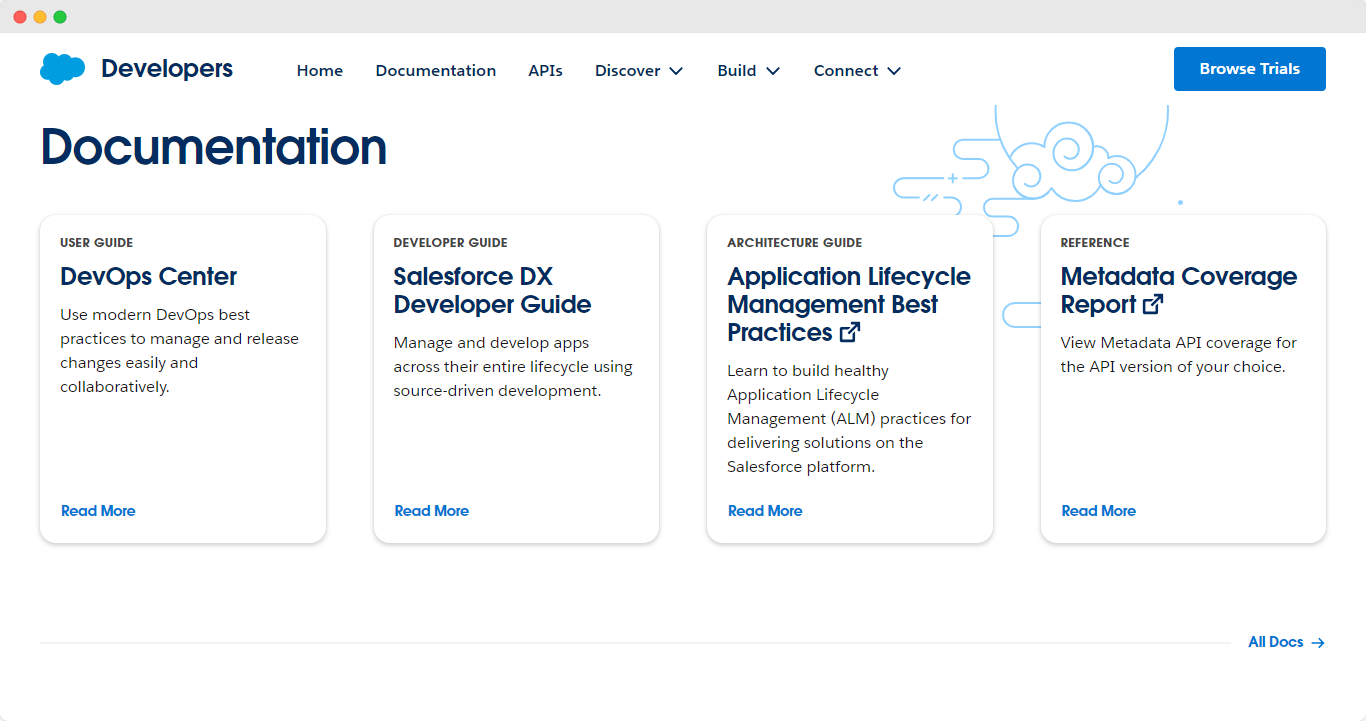
Task: Click the DEVELOPER GUIDE label
Action: point(450,243)
